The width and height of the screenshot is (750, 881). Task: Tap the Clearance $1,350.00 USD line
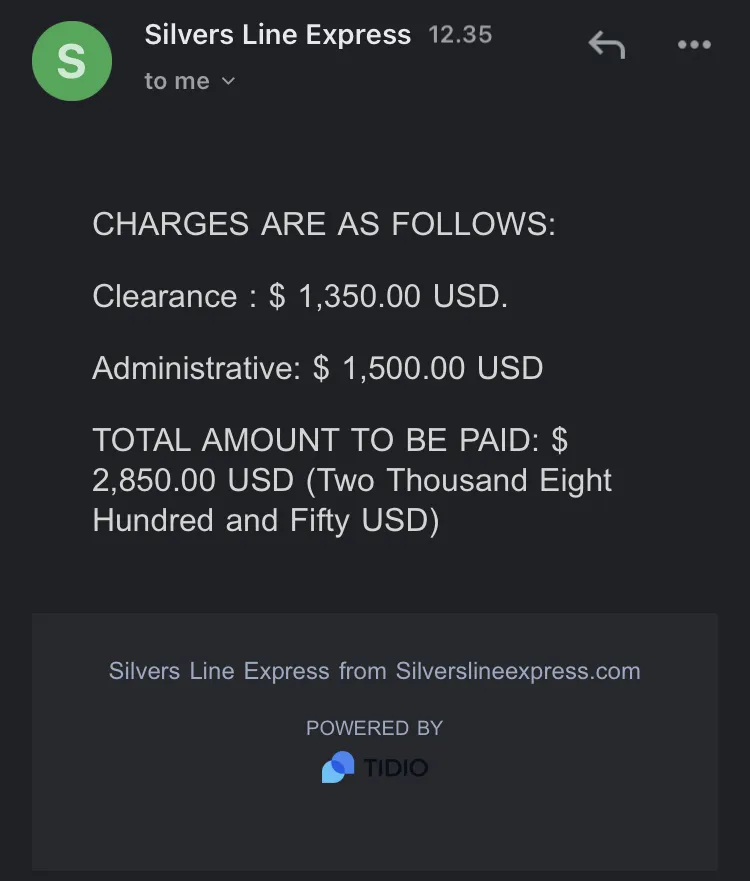tap(300, 296)
